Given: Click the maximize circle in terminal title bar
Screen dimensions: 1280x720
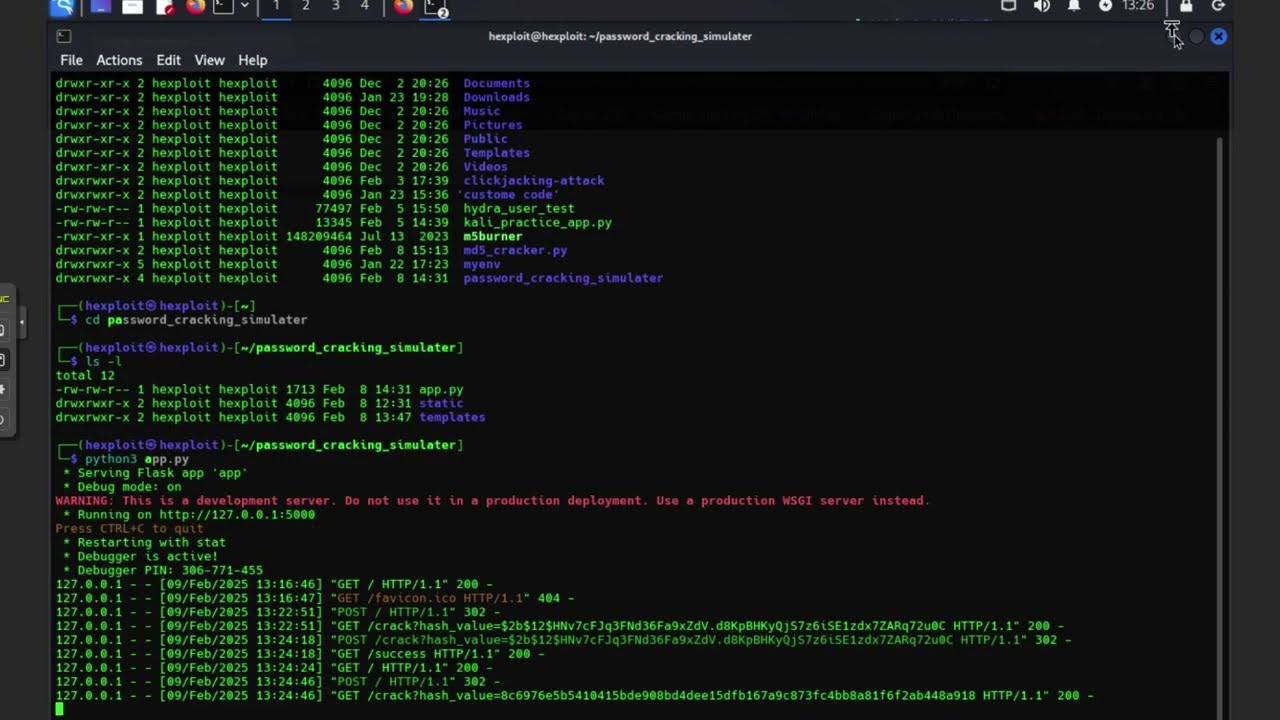Looking at the screenshot, I should [x=1196, y=36].
